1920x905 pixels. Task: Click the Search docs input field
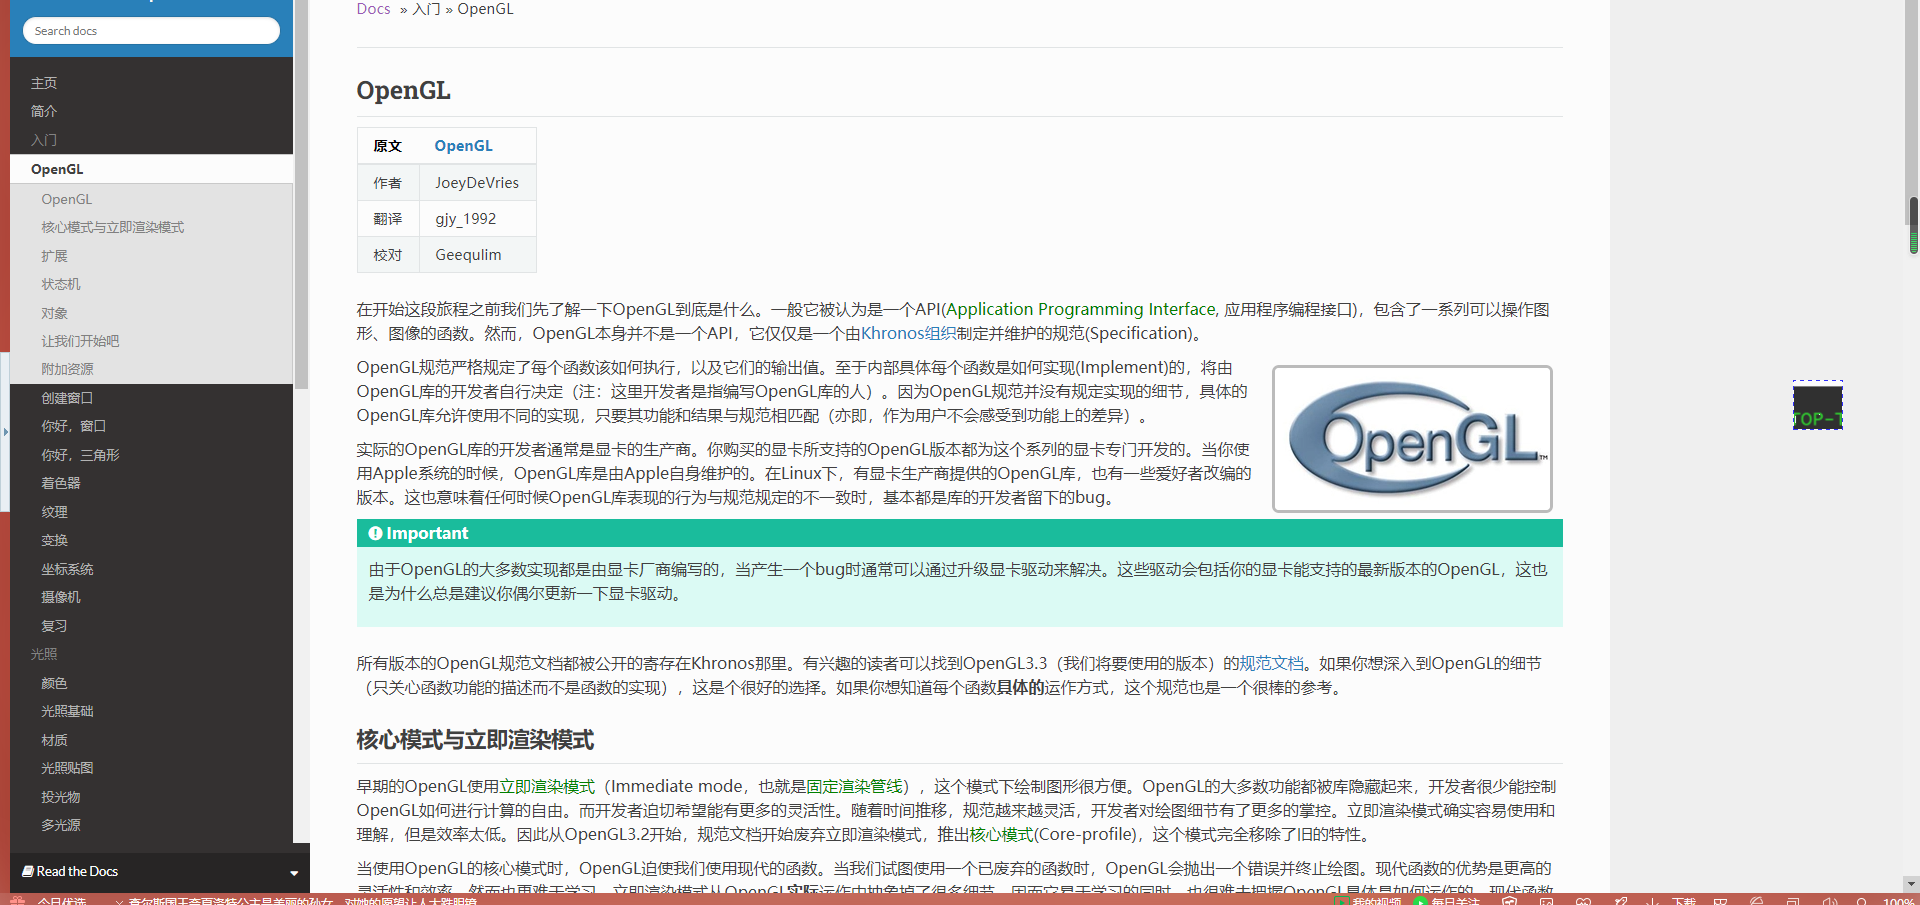[151, 31]
